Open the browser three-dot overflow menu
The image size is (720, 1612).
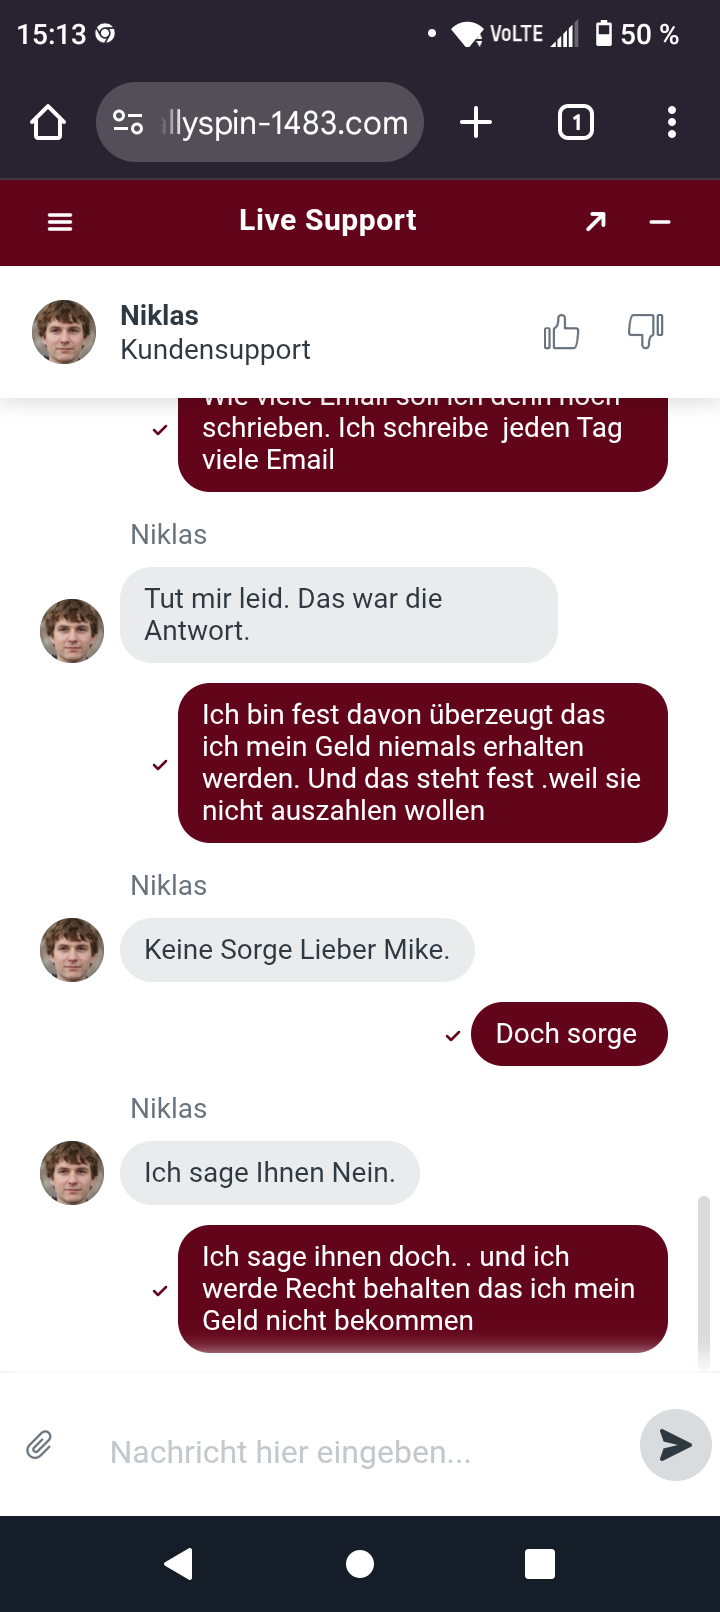pyautogui.click(x=672, y=123)
